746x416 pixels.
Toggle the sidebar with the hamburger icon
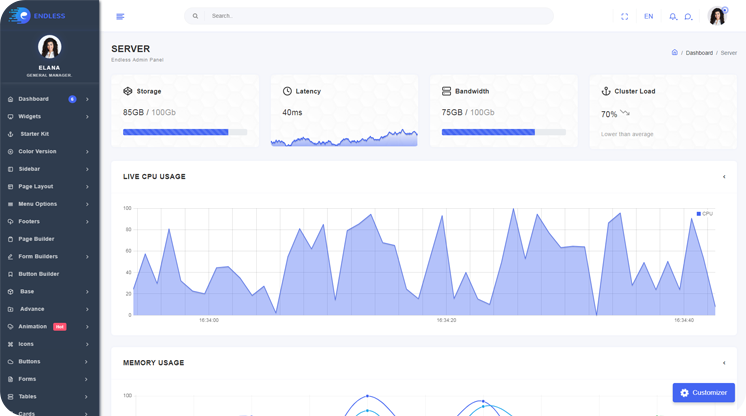coord(120,16)
